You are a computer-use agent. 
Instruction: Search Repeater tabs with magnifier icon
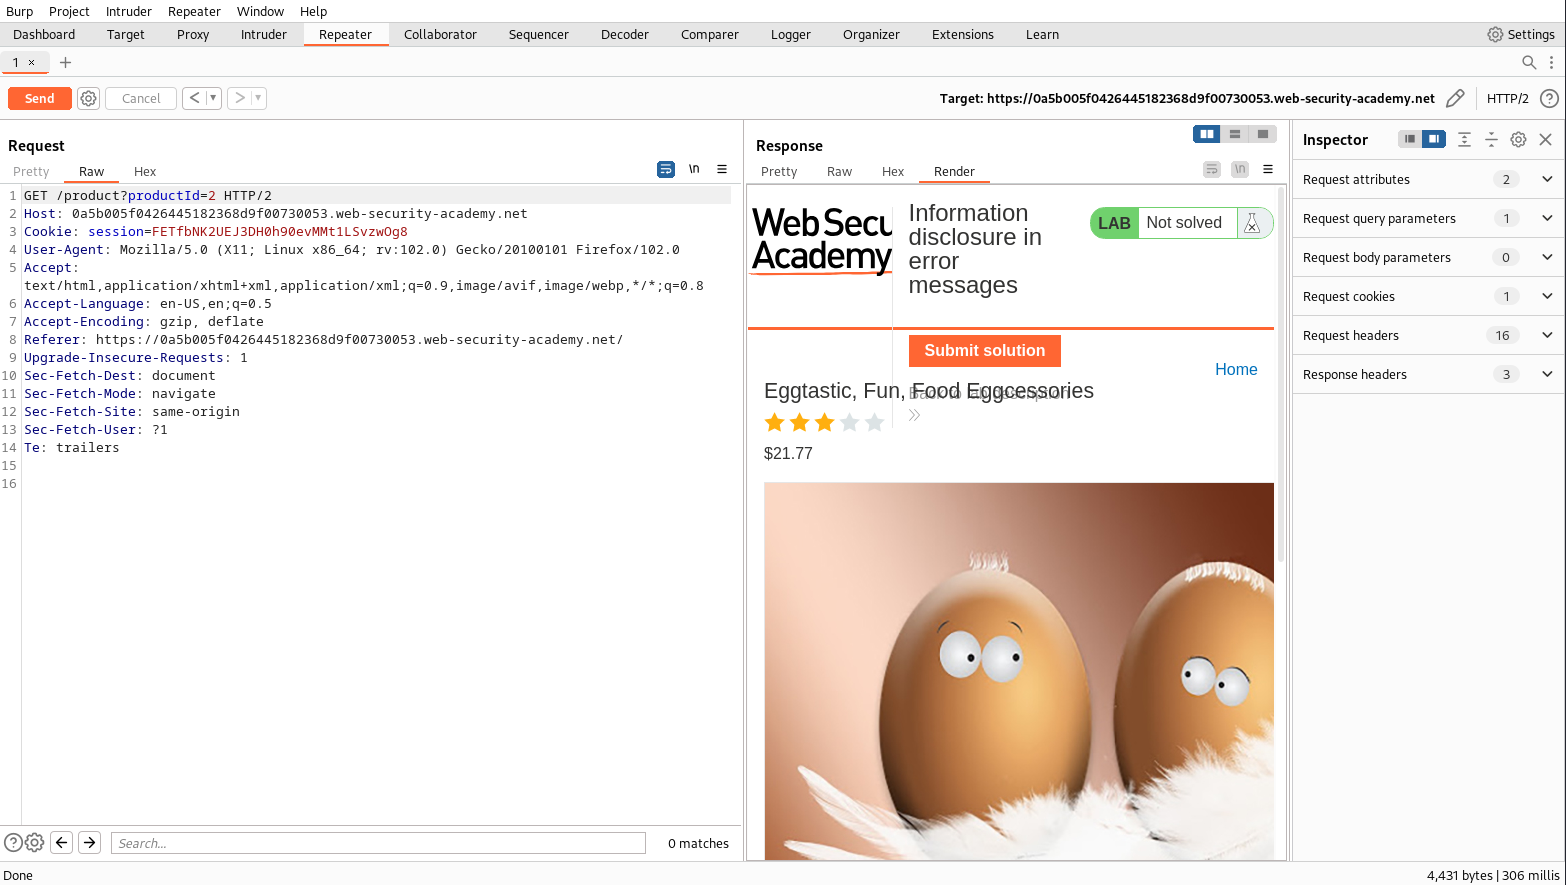coord(1529,62)
